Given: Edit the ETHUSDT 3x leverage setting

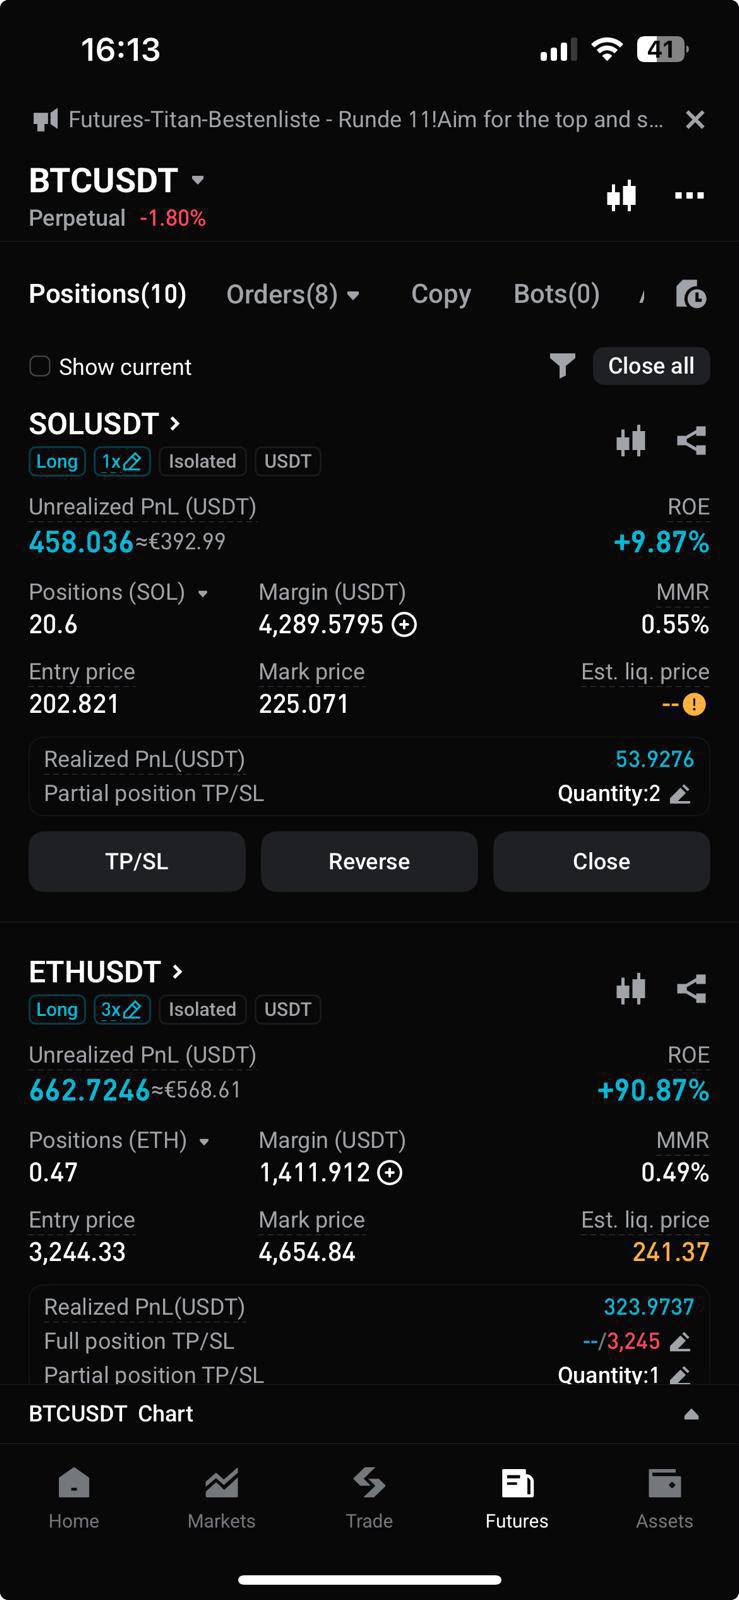Looking at the screenshot, I should pos(122,1009).
